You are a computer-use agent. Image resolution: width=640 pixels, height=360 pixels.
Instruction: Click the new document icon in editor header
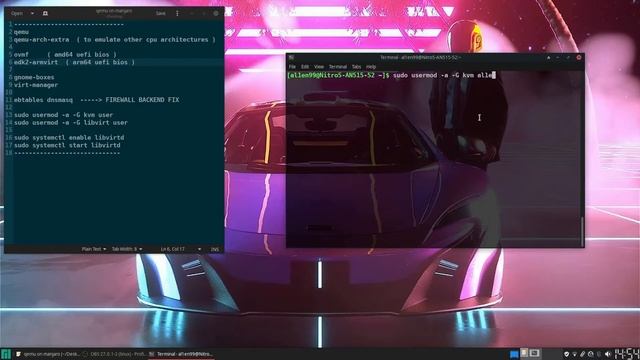(45, 13)
